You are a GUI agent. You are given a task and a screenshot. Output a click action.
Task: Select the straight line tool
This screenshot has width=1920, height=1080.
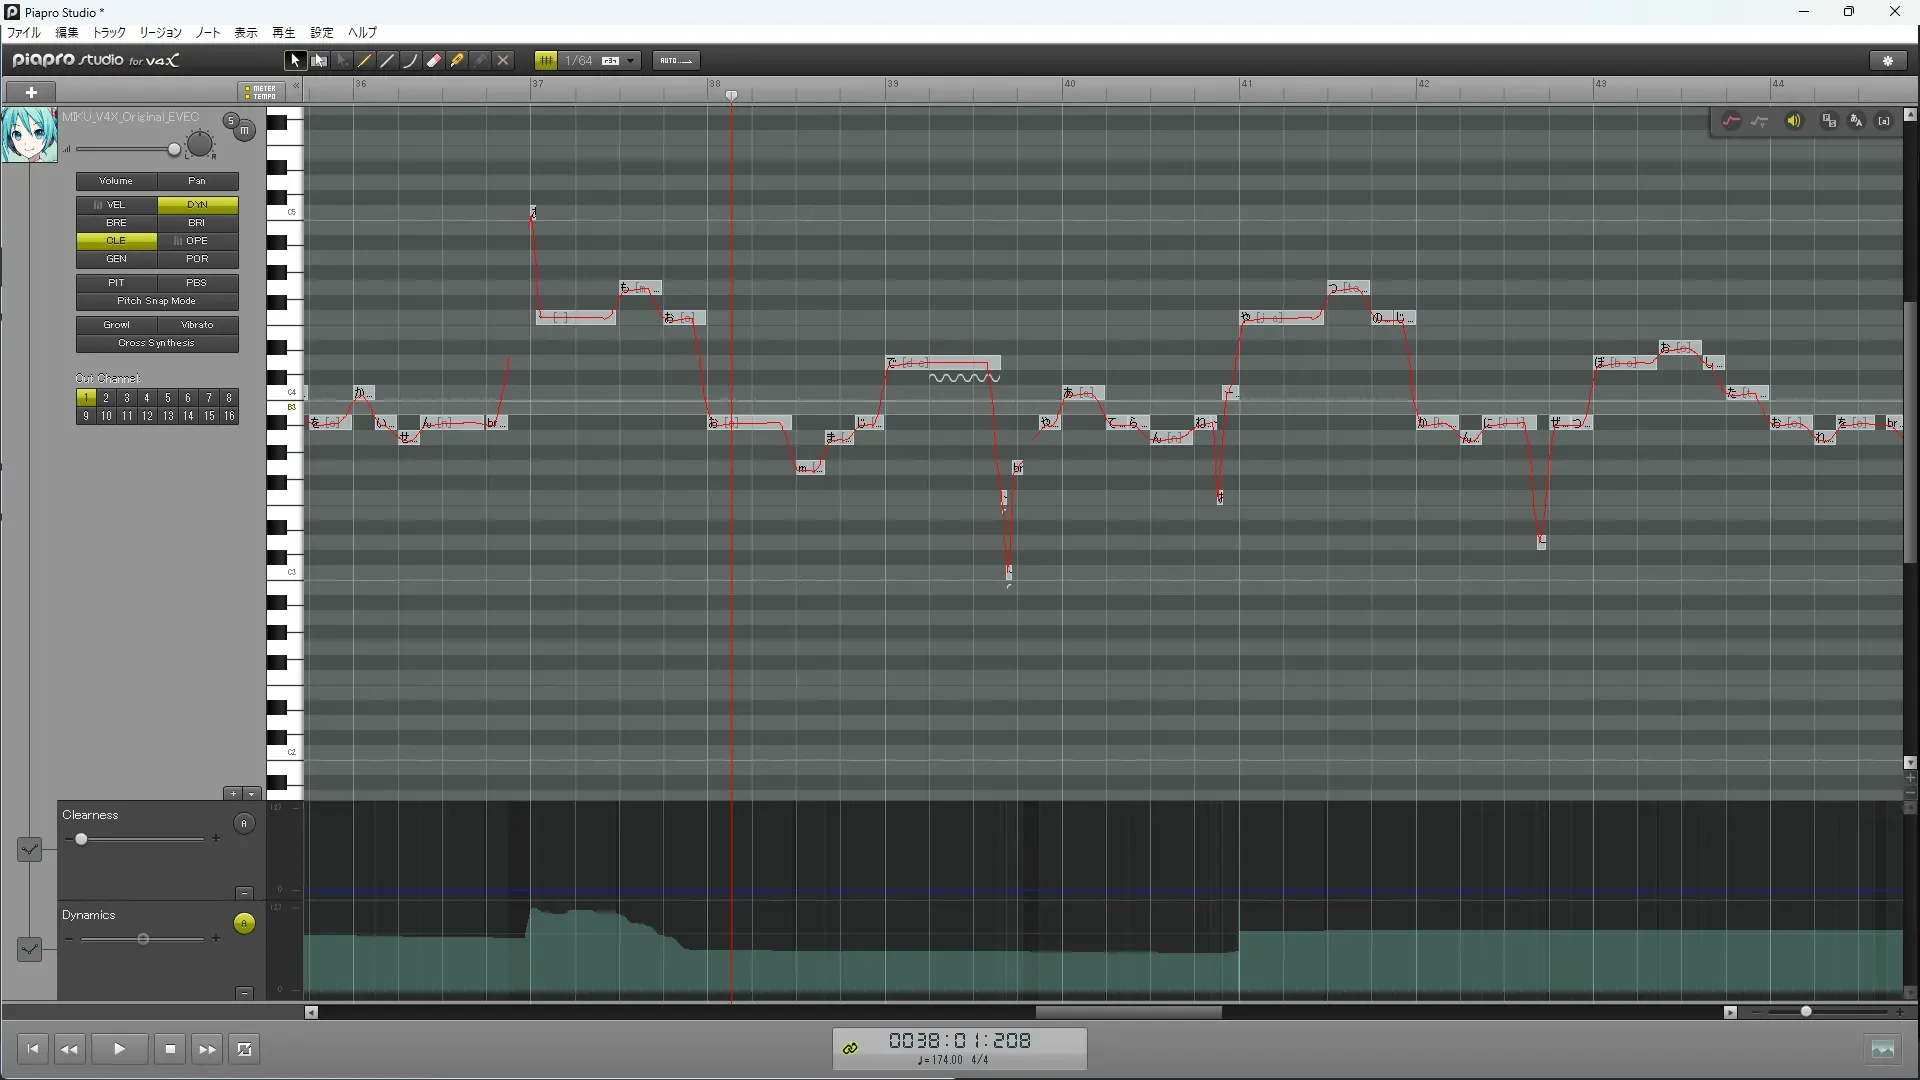[388, 61]
